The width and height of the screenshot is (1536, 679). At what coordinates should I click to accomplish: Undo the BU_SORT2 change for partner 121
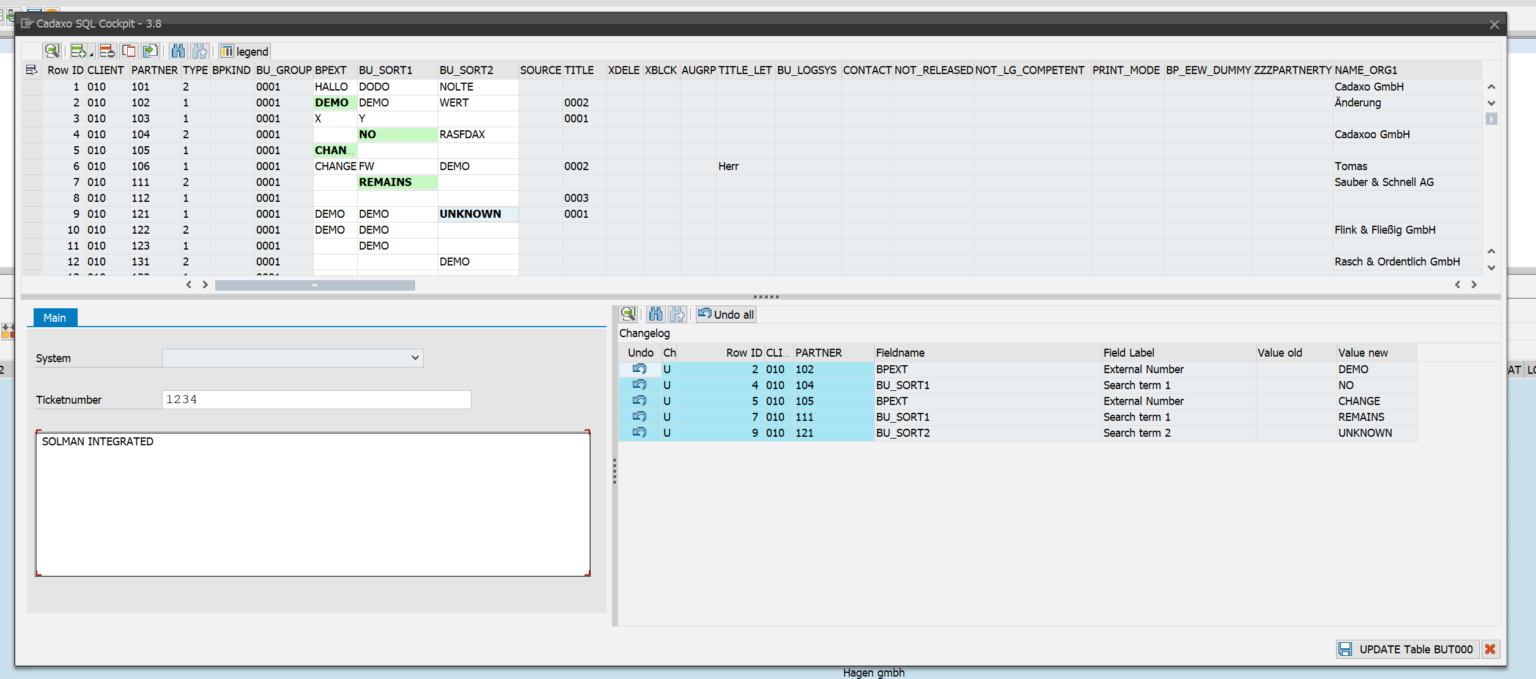pos(640,433)
